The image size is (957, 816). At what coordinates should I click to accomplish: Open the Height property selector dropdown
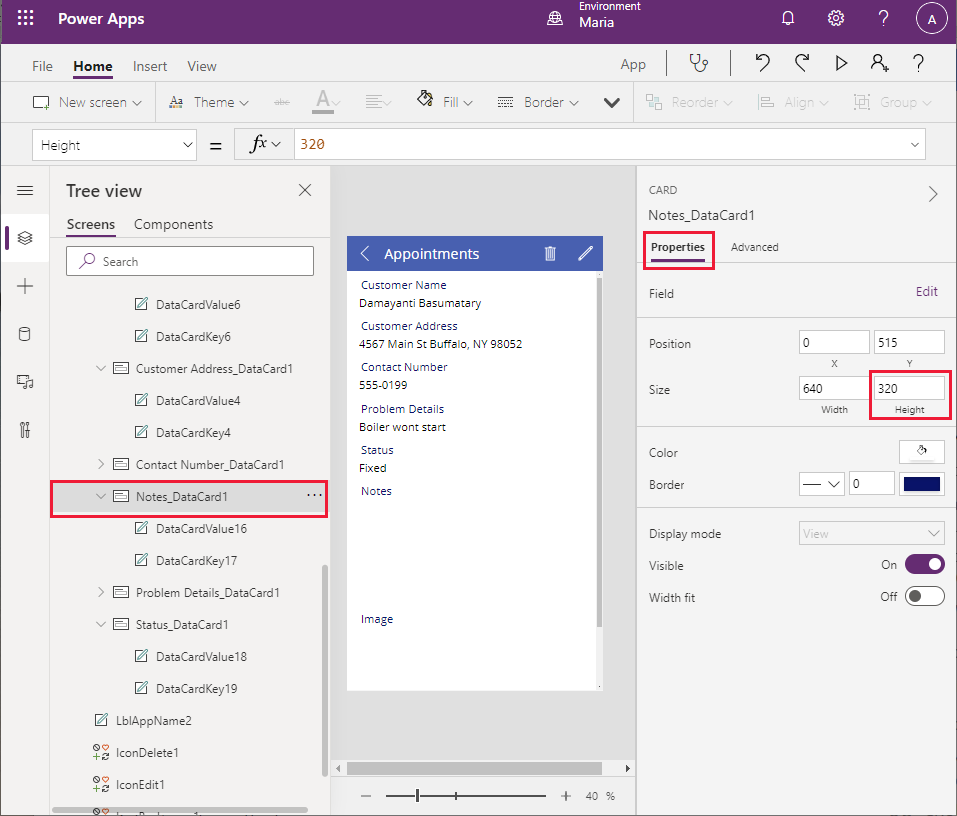[x=115, y=145]
